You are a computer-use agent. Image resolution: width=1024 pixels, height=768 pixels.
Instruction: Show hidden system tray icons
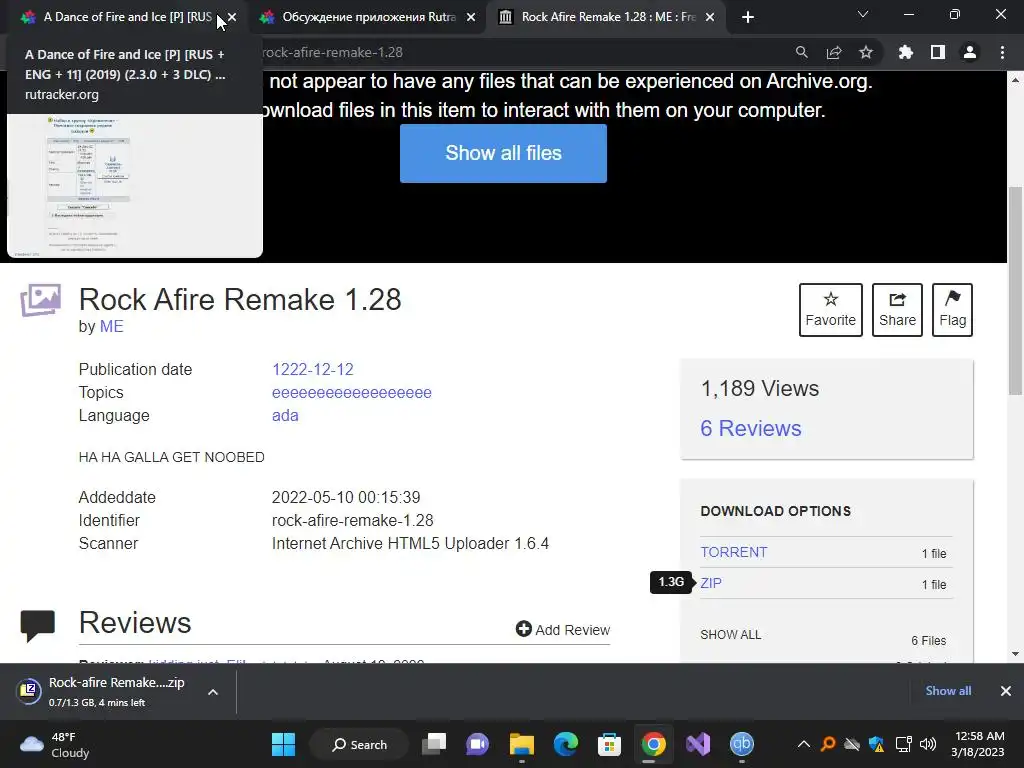tap(804, 744)
